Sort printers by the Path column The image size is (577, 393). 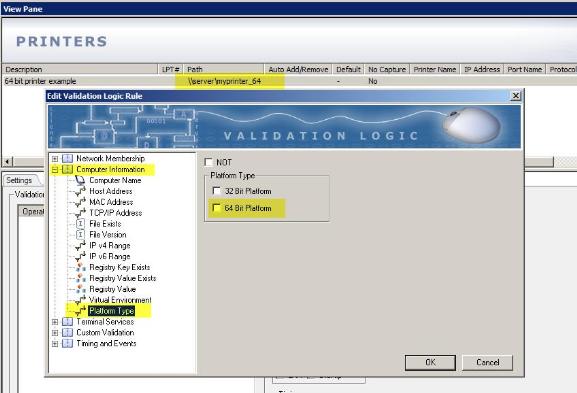[x=224, y=69]
